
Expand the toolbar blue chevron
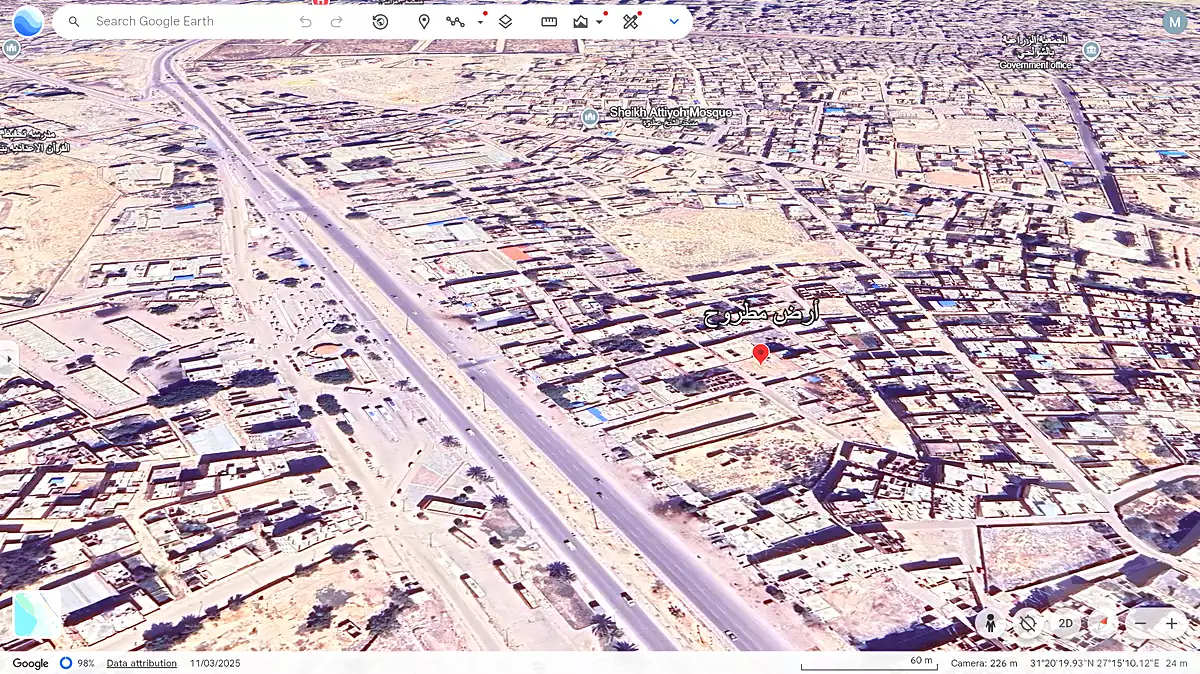tap(674, 21)
